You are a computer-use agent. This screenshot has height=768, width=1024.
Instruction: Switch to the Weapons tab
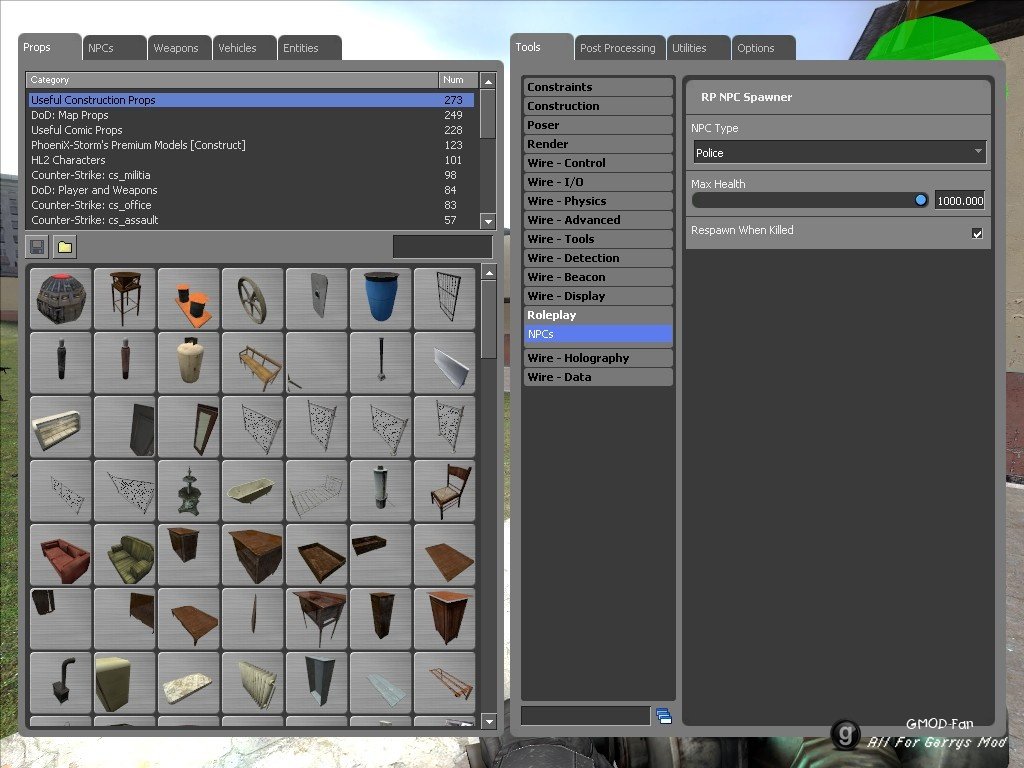[180, 48]
